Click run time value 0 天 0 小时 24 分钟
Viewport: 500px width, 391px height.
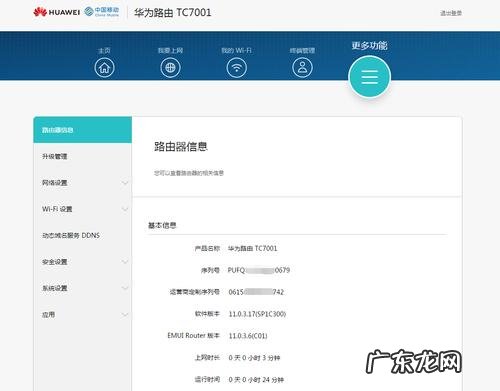[256, 380]
